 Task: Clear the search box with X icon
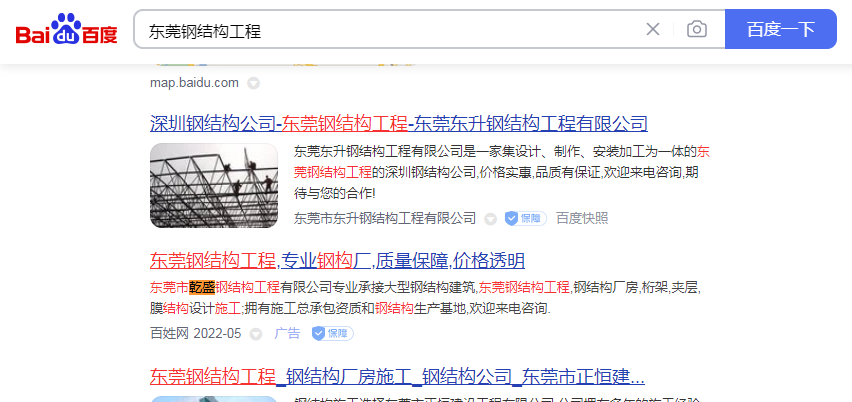click(653, 29)
